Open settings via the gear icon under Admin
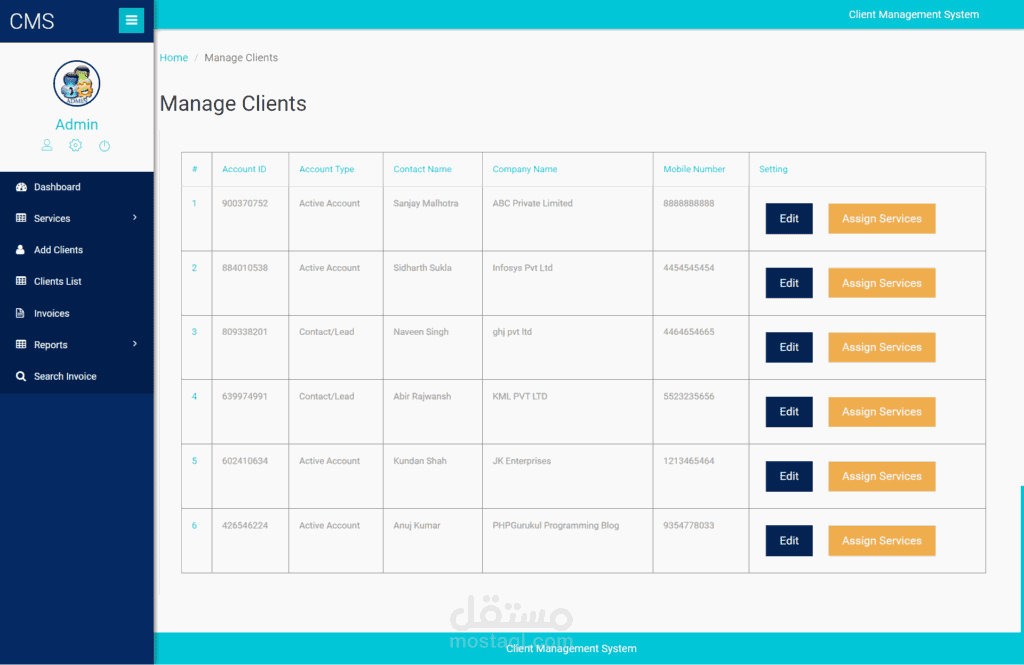Screen dimensions: 1024x665 [74, 145]
